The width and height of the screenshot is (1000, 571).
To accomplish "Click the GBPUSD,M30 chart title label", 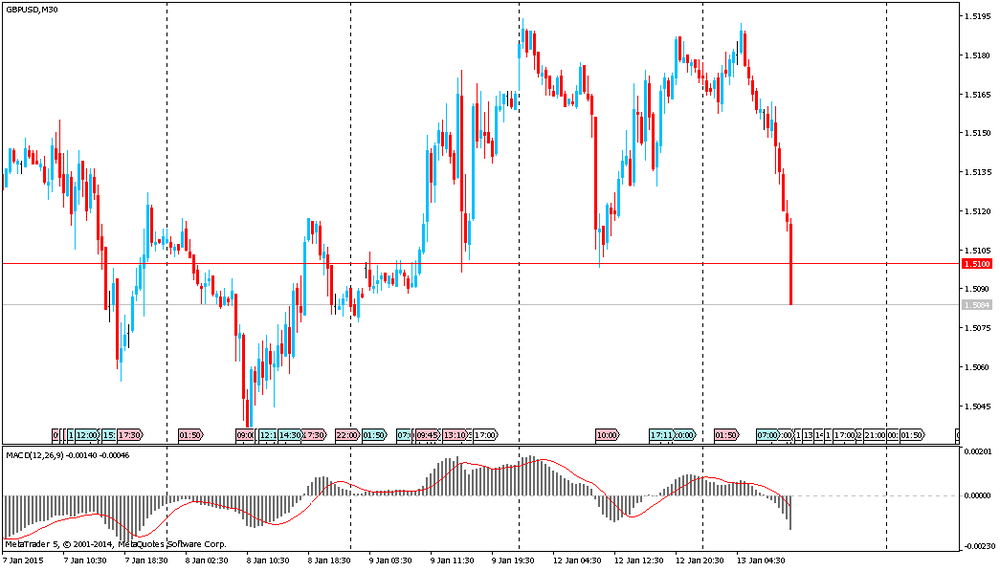I will tap(32, 10).
